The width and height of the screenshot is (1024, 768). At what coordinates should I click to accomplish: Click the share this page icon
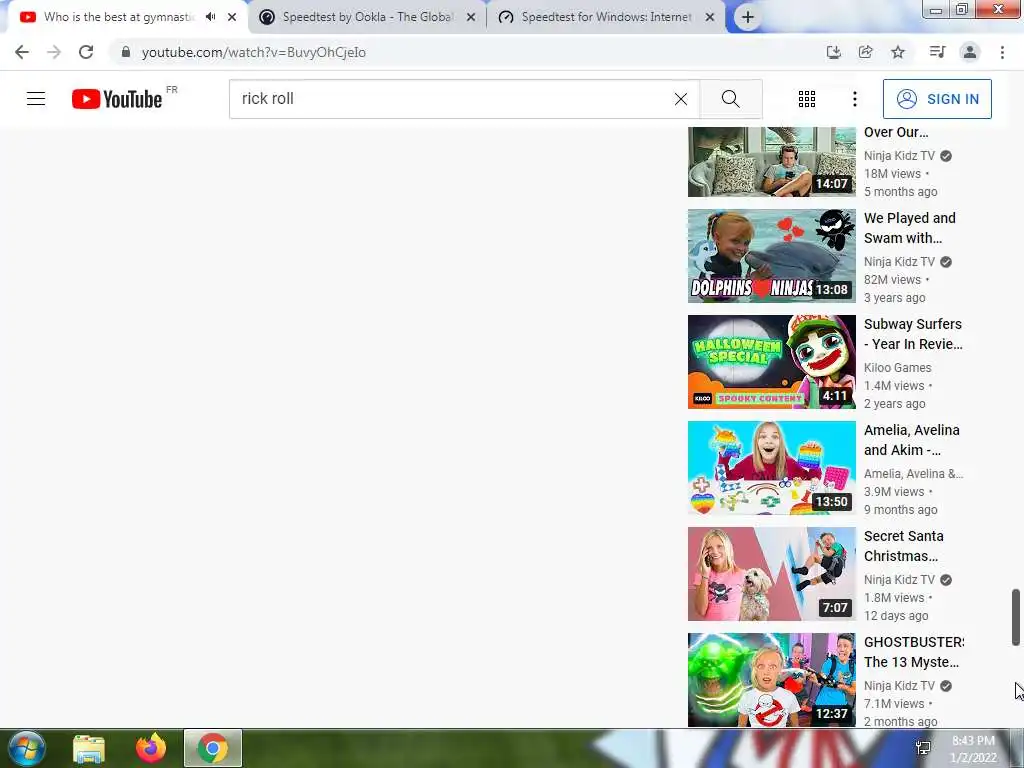865,52
